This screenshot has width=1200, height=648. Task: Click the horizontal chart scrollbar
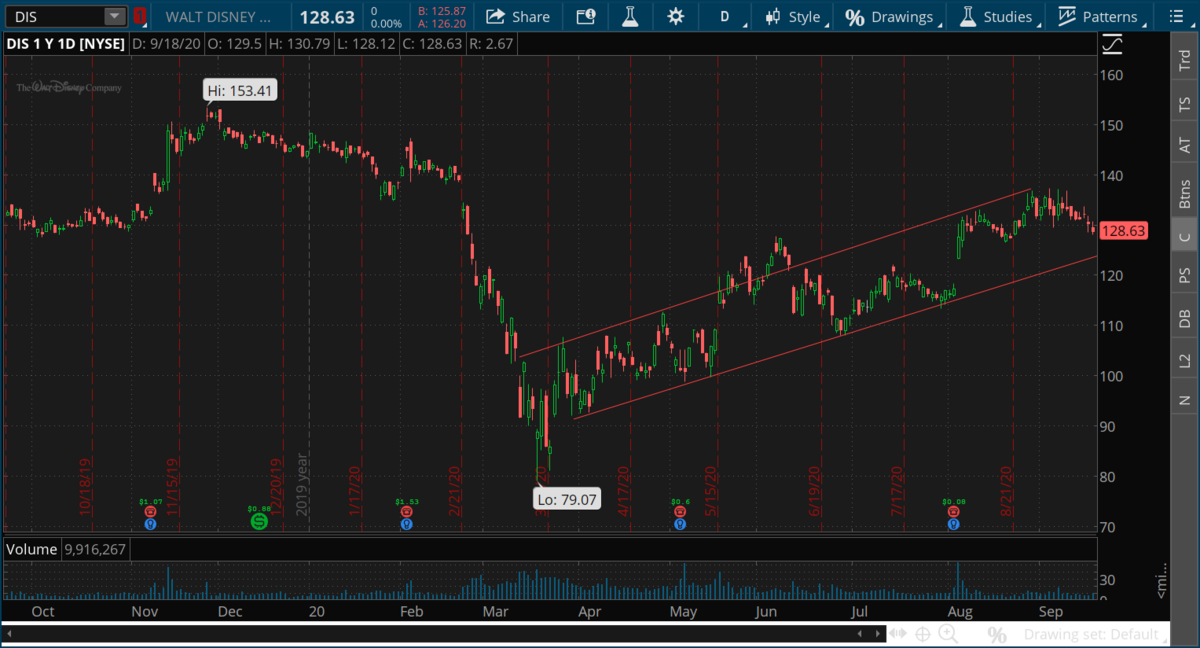pos(445,633)
